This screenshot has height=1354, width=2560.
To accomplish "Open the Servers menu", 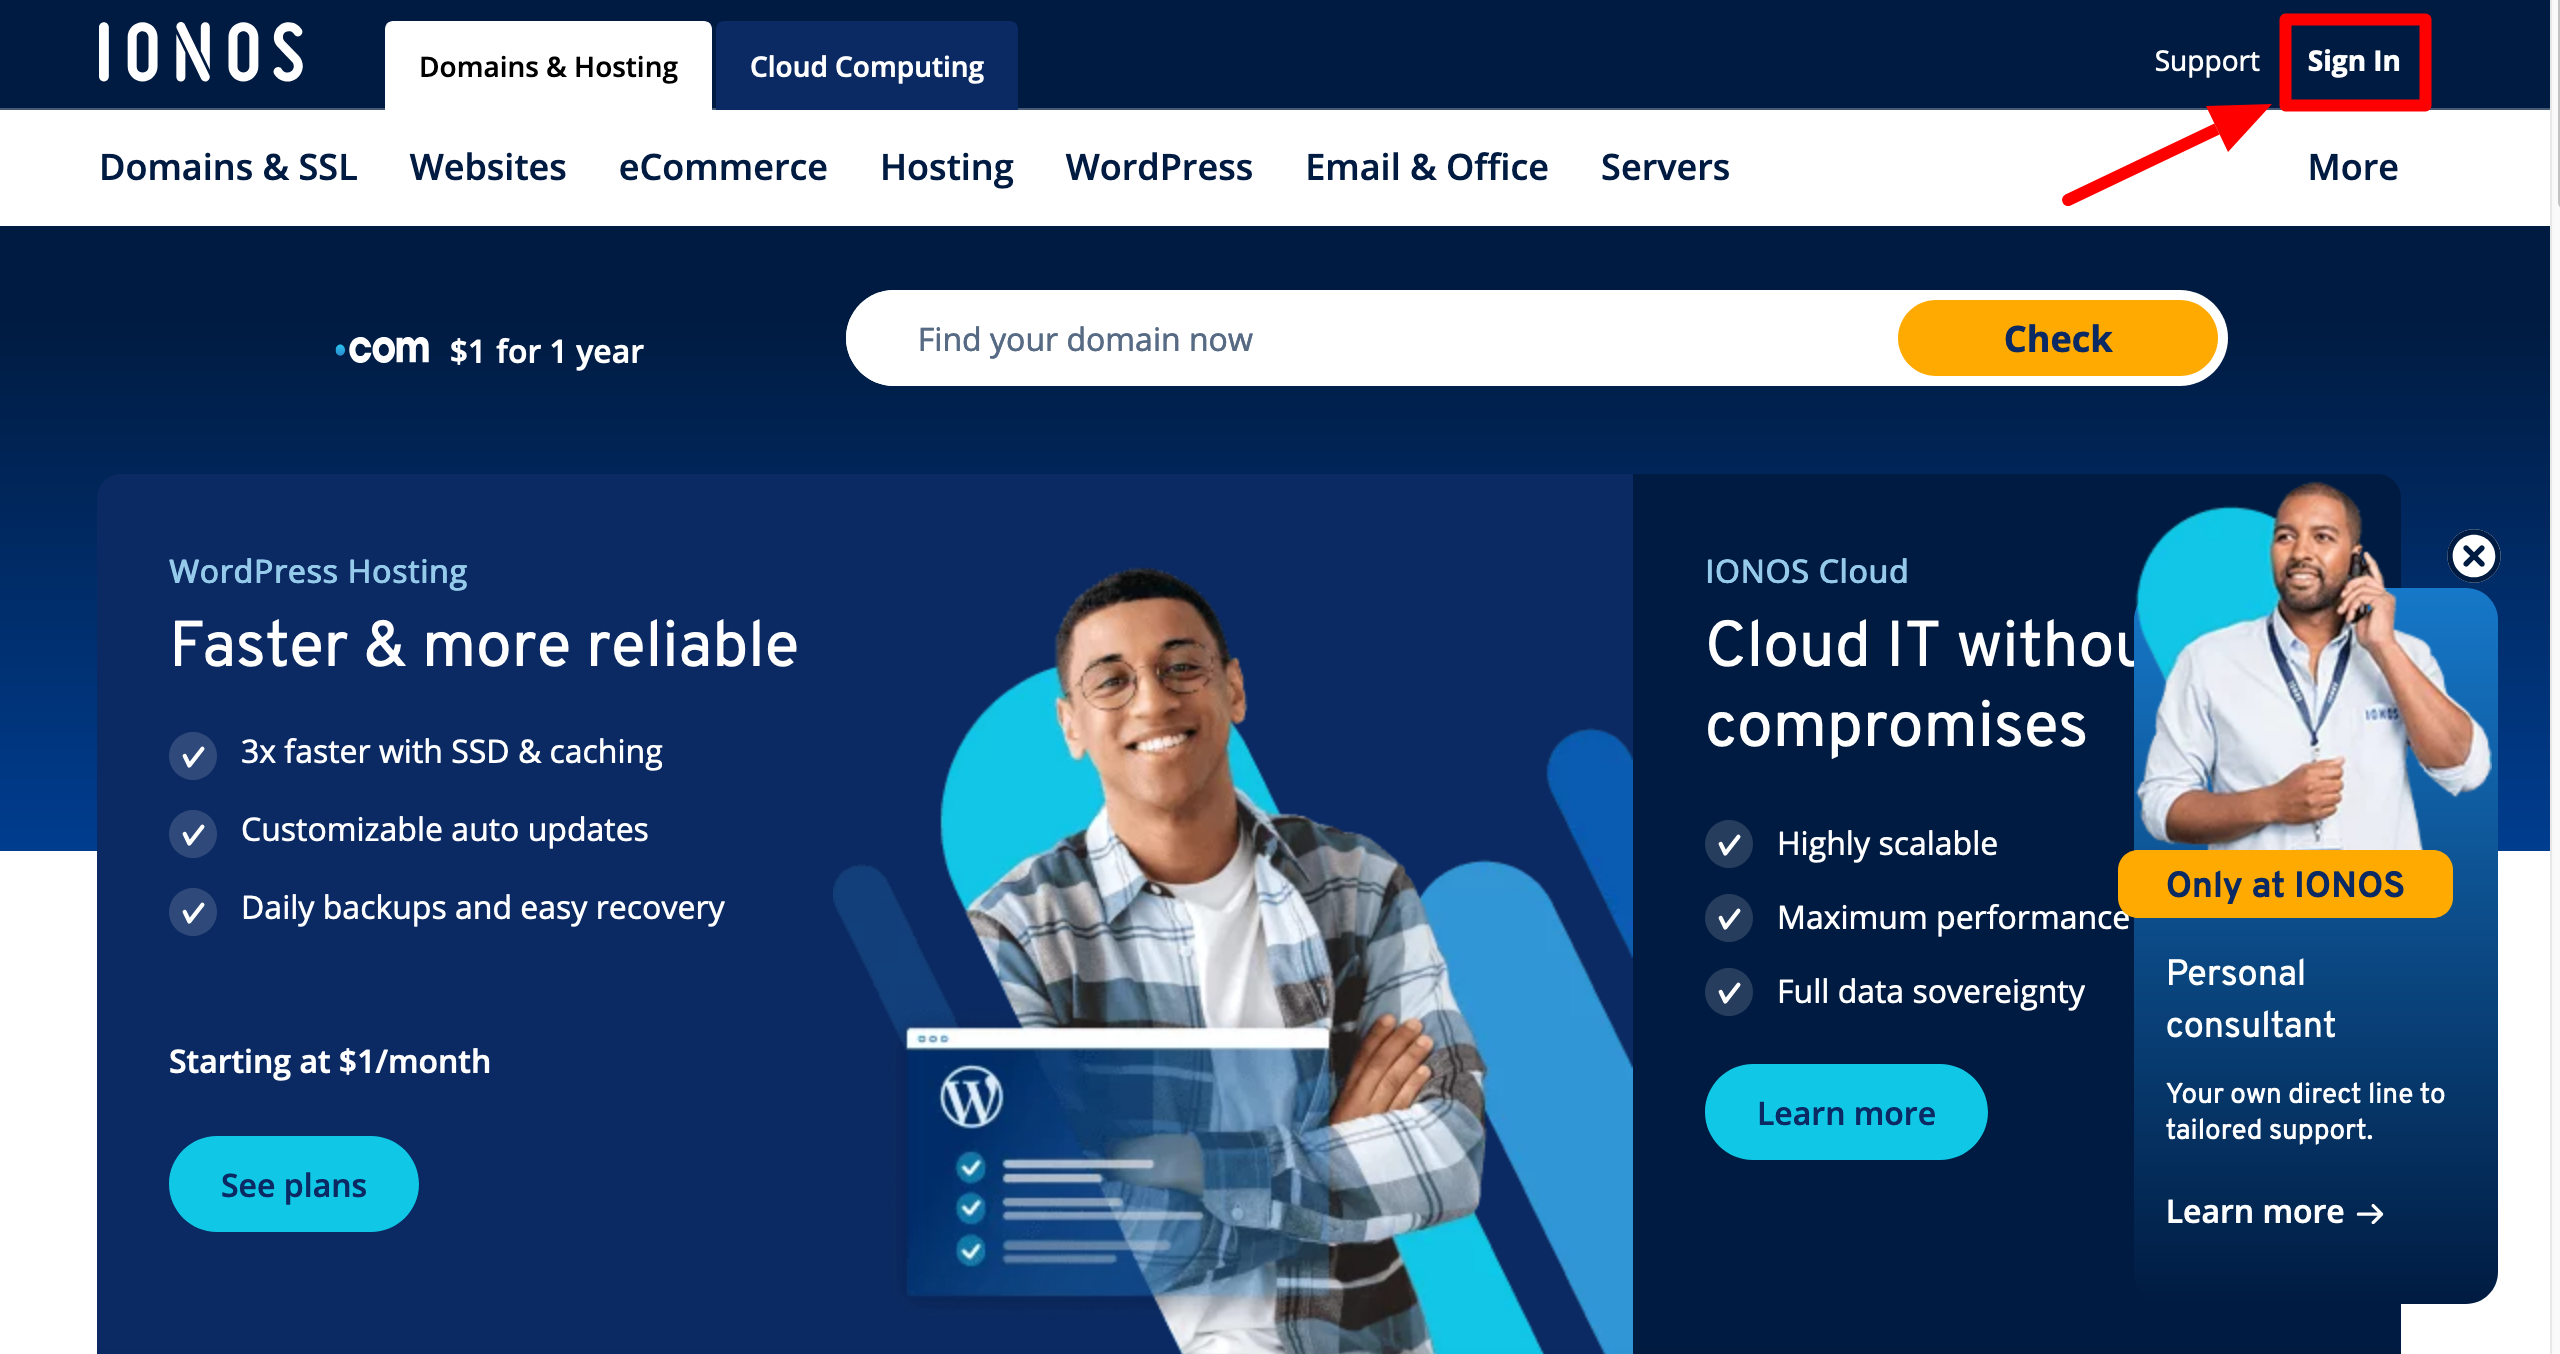I will click(1665, 167).
